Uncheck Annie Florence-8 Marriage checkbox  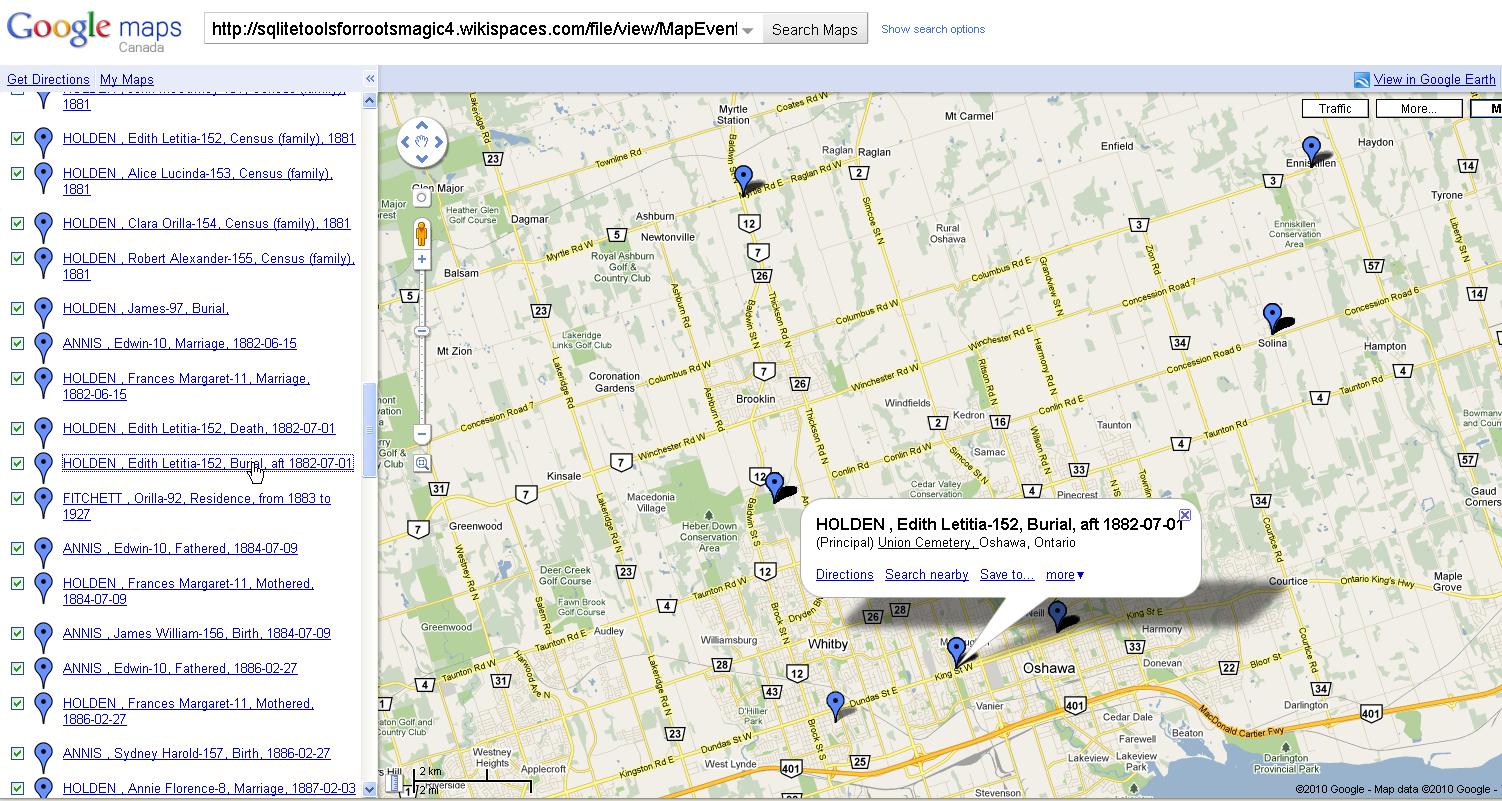[x=17, y=789]
